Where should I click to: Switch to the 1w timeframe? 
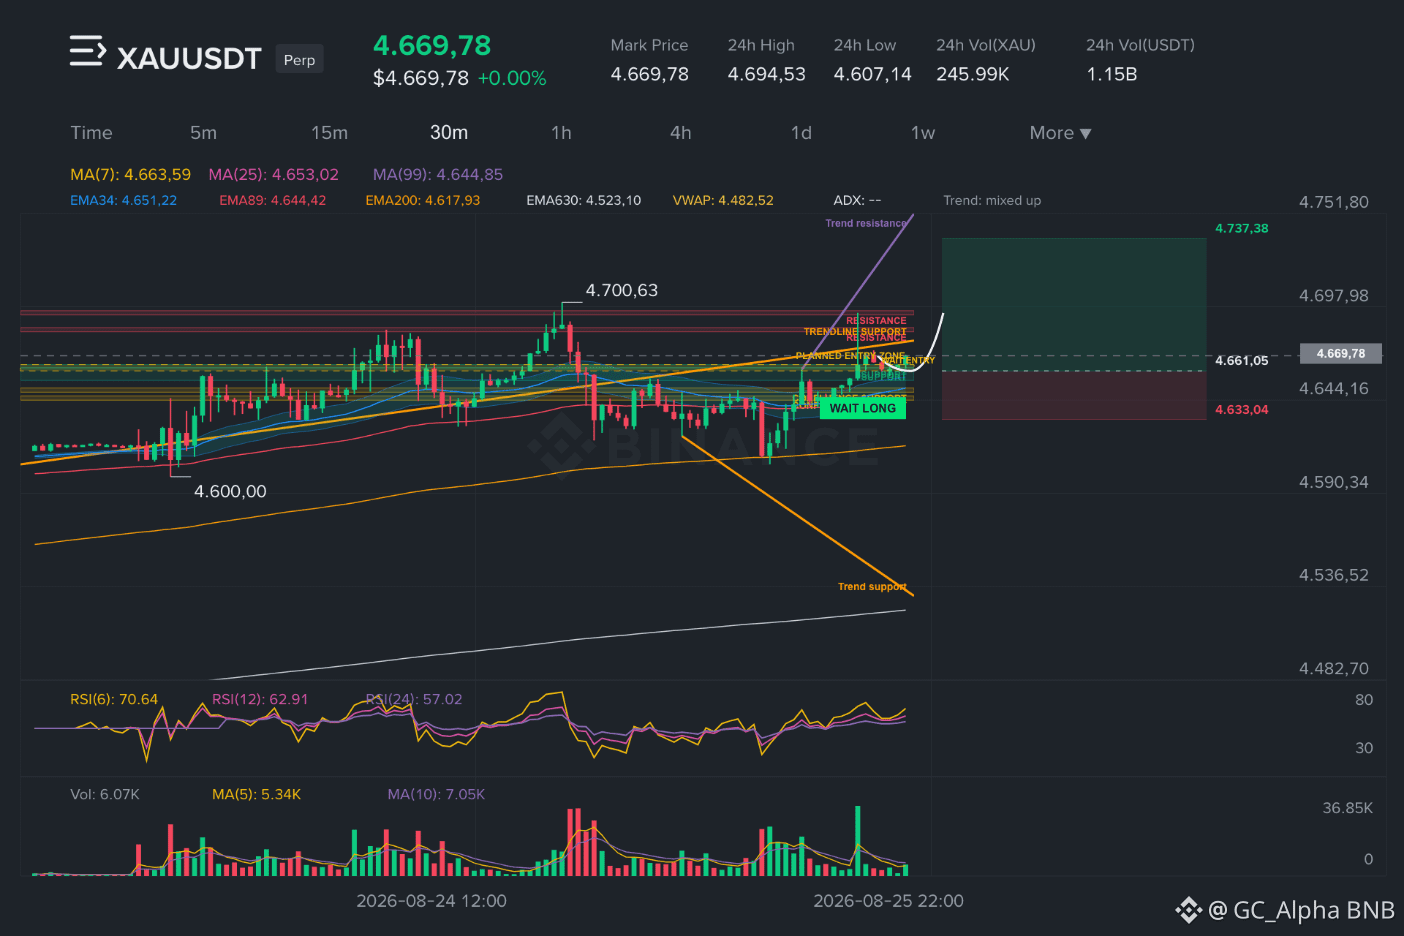tap(923, 133)
